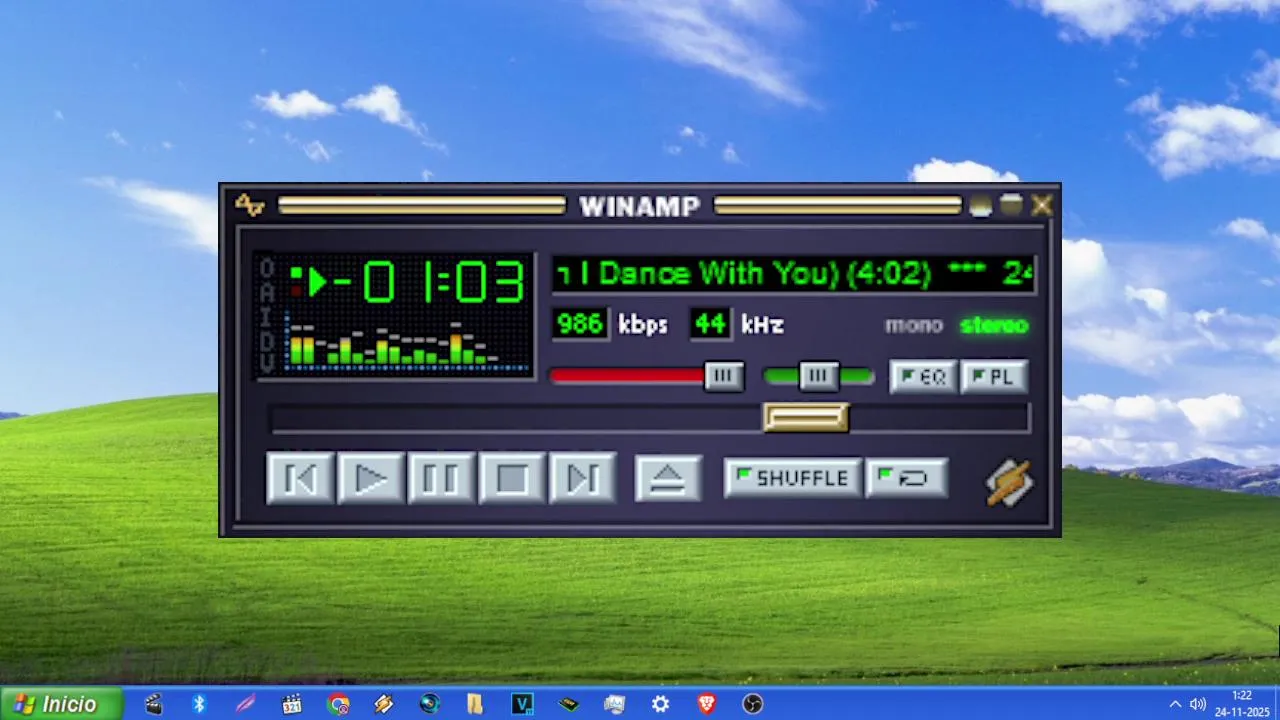Open the image viewer icon in taskbar

(614, 704)
